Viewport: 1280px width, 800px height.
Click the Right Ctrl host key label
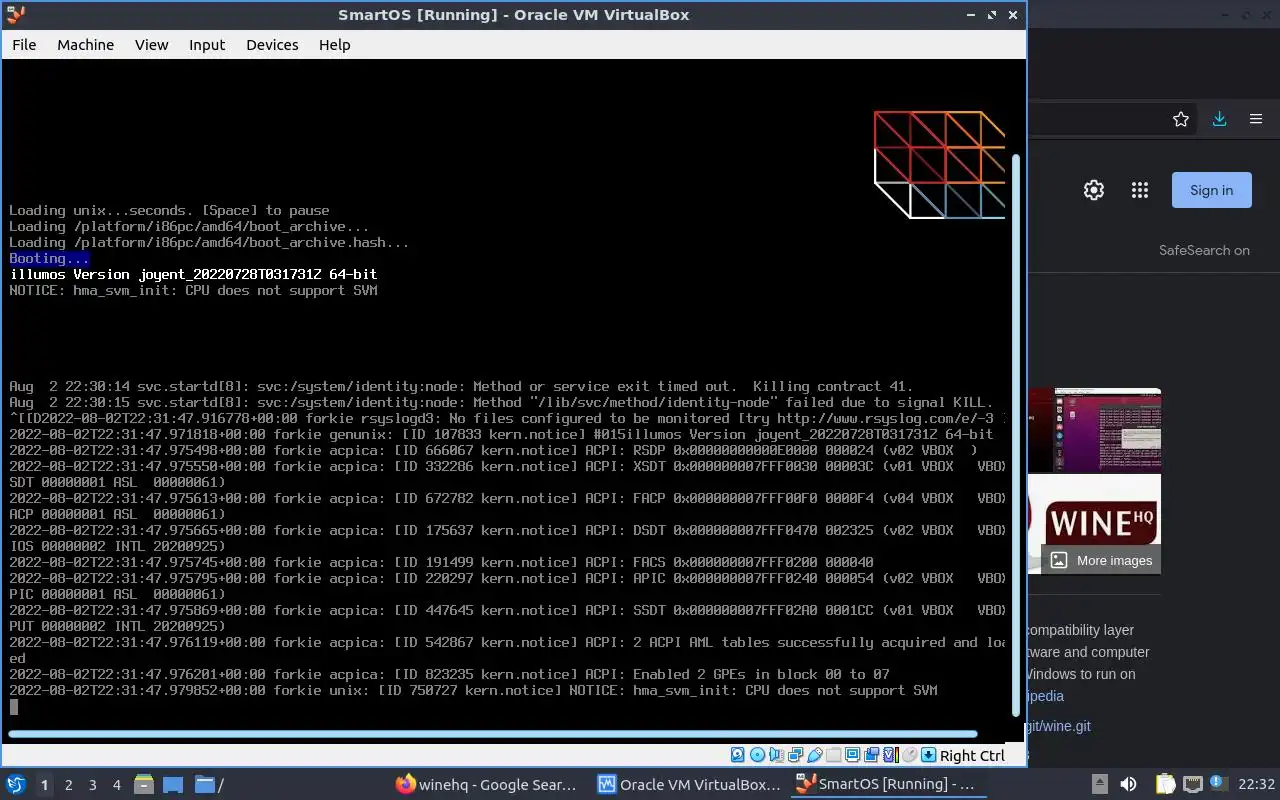(972, 756)
